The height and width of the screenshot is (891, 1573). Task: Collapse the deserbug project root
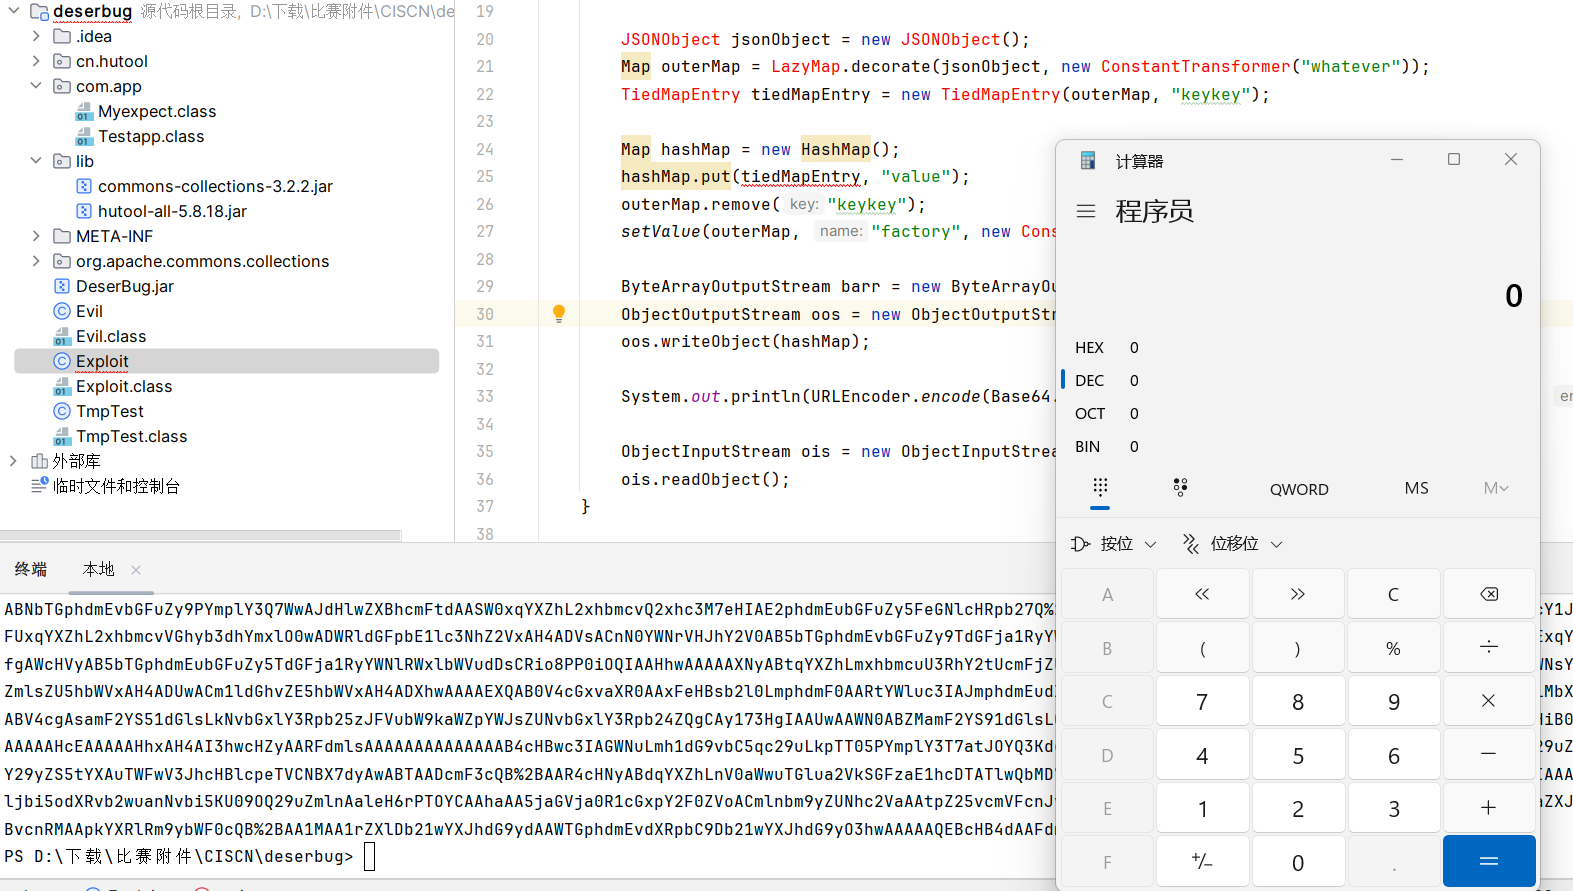tap(14, 11)
